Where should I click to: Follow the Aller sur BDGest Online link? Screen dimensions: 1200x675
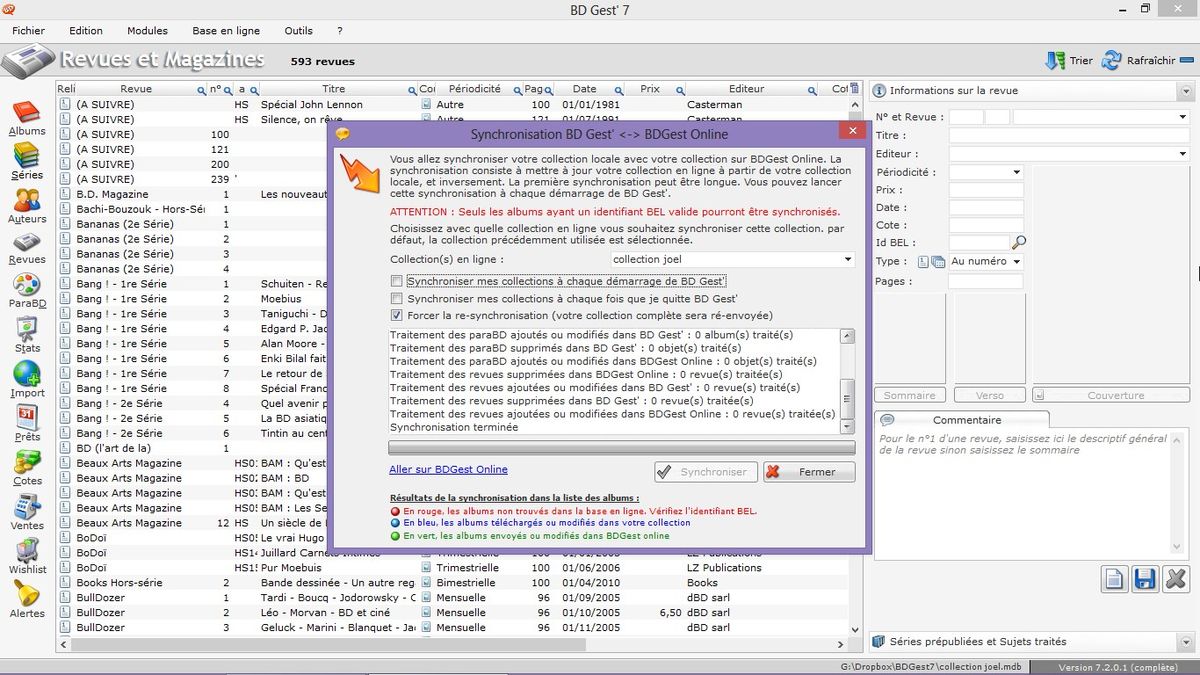(x=448, y=470)
